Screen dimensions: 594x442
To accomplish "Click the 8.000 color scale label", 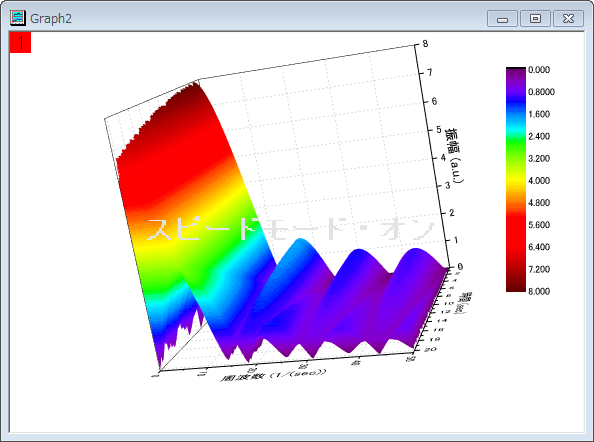I will pos(539,291).
